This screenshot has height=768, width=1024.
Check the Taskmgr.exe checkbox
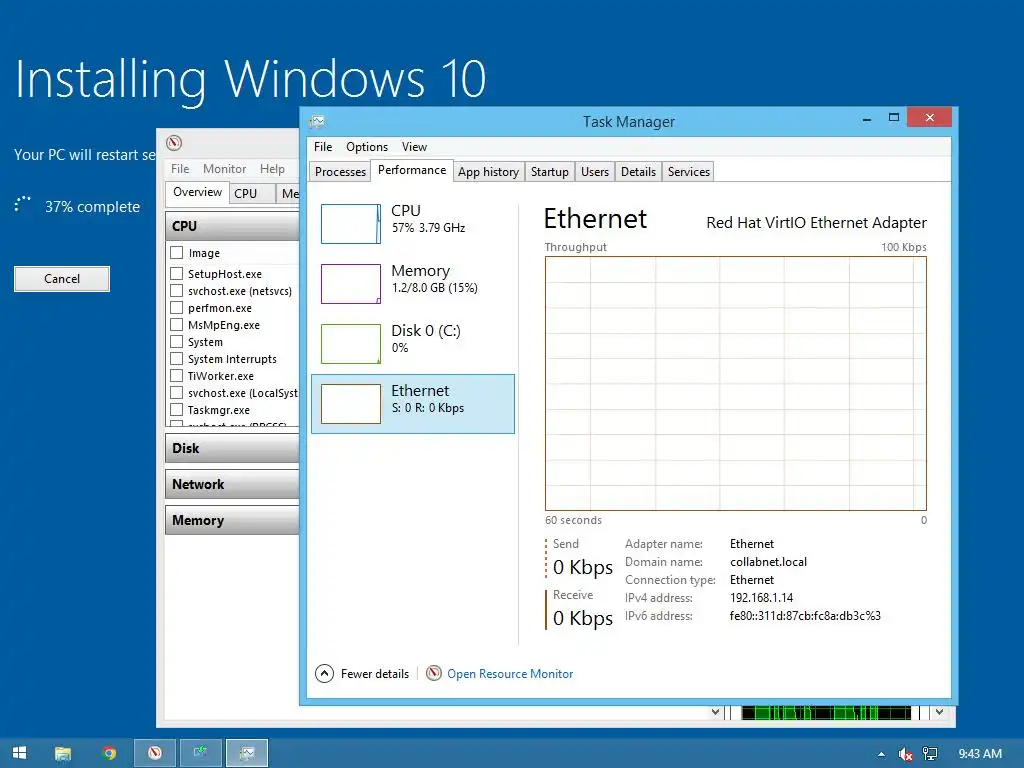click(176, 409)
